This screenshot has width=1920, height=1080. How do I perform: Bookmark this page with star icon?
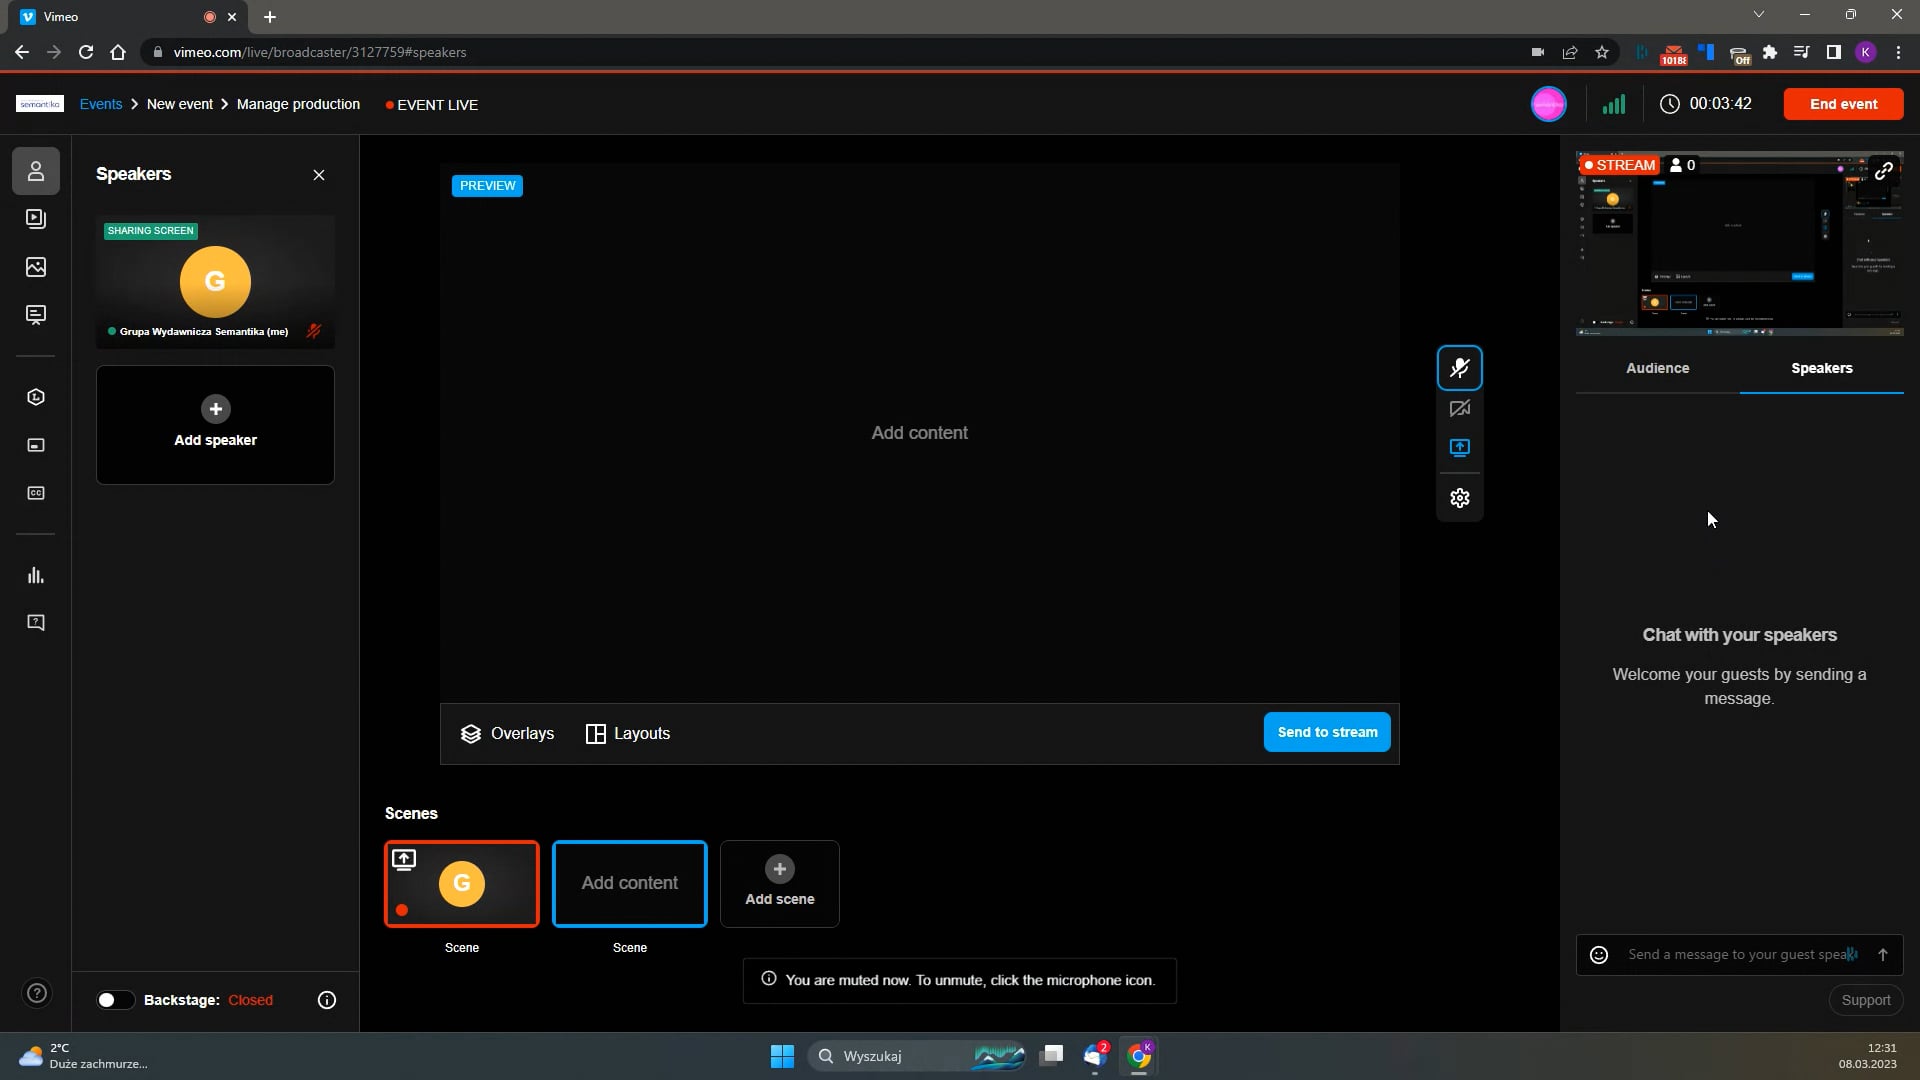(x=1602, y=52)
